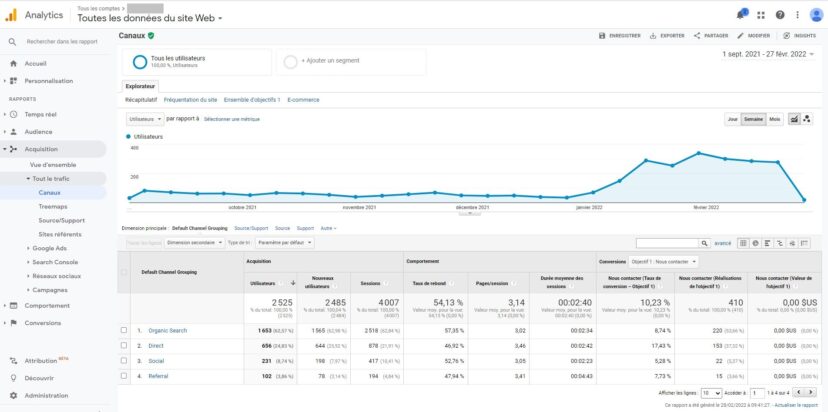The height and width of the screenshot is (412, 828).
Task: Open the Fréquentation du site tab
Action: 190,100
